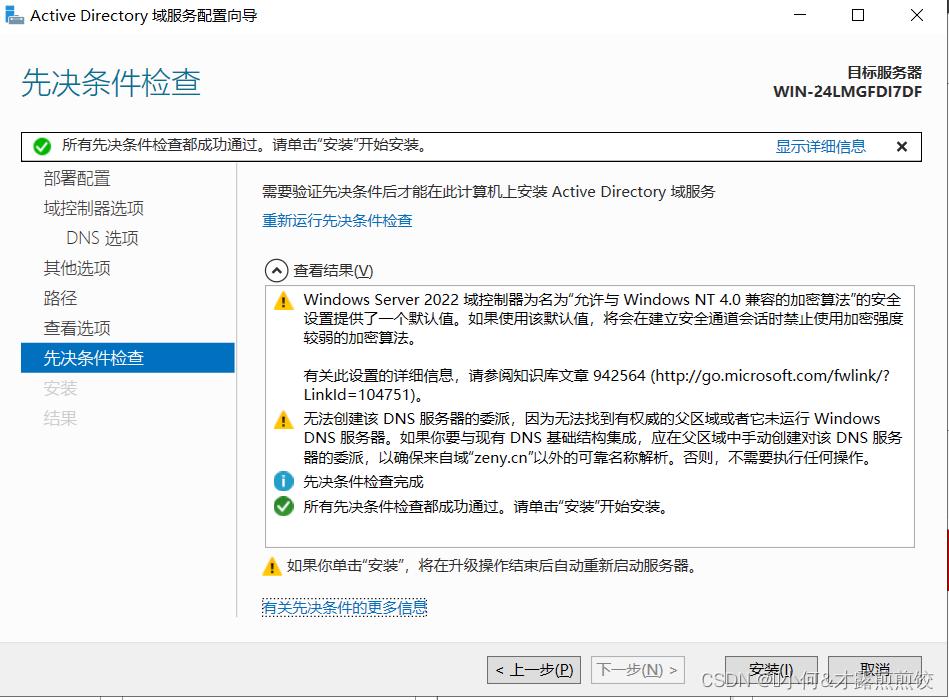949x700 pixels.
Task: Open 显示详细信息 link
Action: pyautogui.click(x=821, y=146)
